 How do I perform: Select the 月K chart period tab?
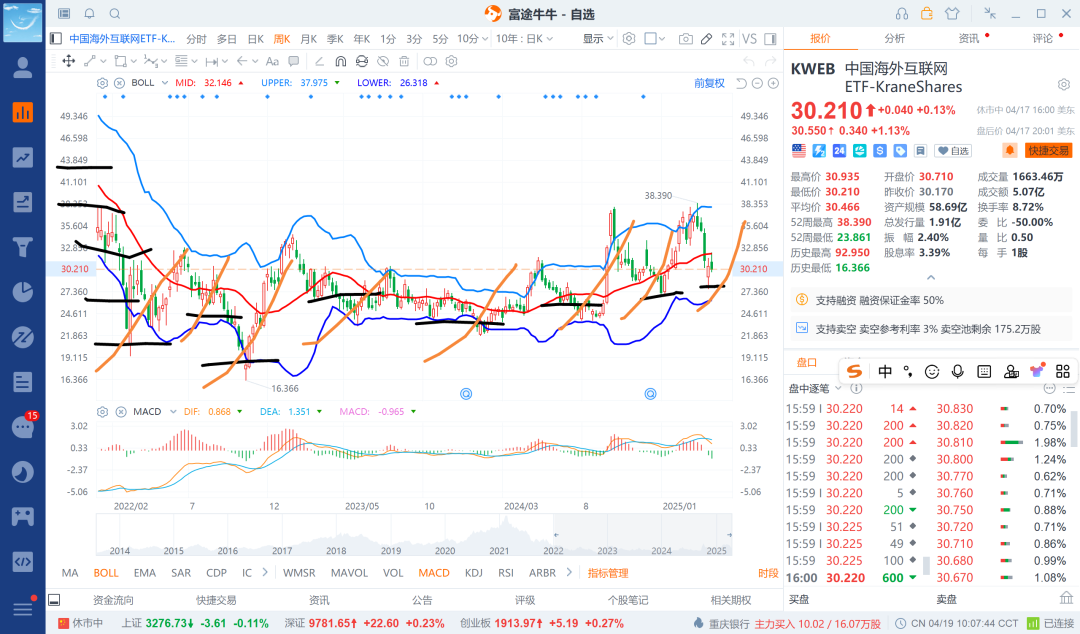(308, 39)
